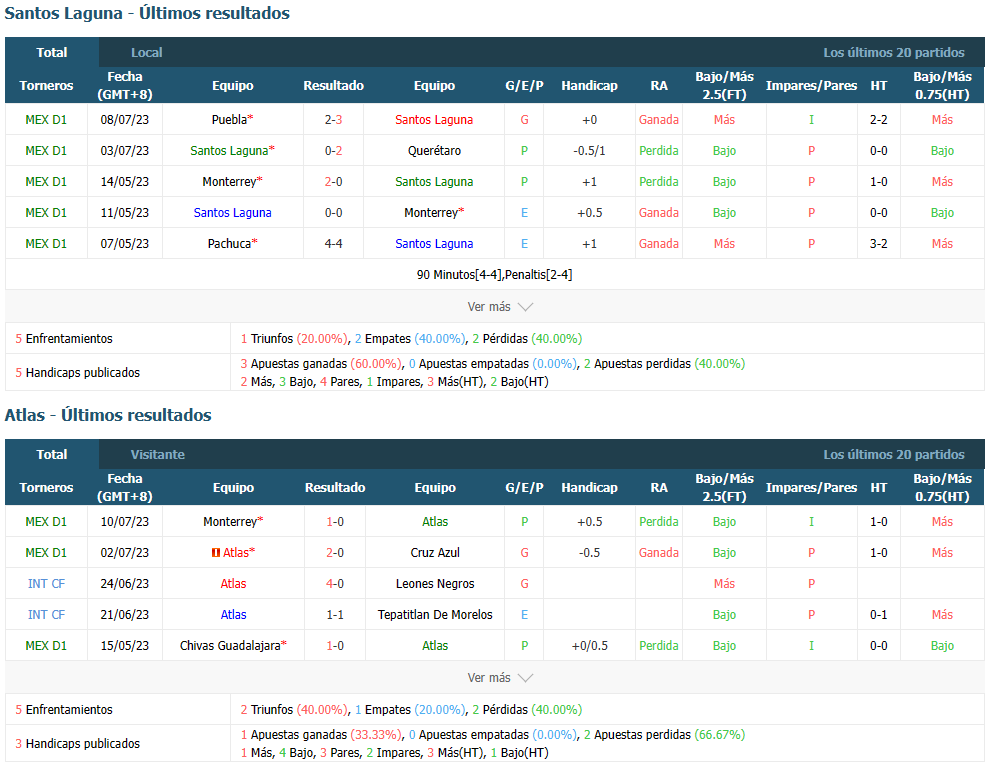Image resolution: width=990 pixels, height=768 pixels.
Task: Open Querétaro team link
Action: click(434, 151)
